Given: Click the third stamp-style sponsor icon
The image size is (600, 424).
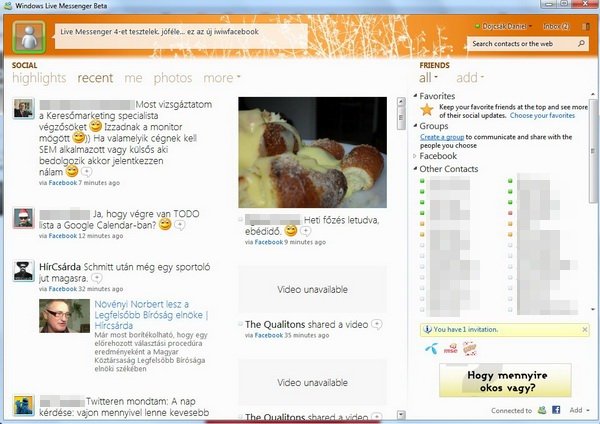Looking at the screenshot, I should pyautogui.click(x=470, y=349).
